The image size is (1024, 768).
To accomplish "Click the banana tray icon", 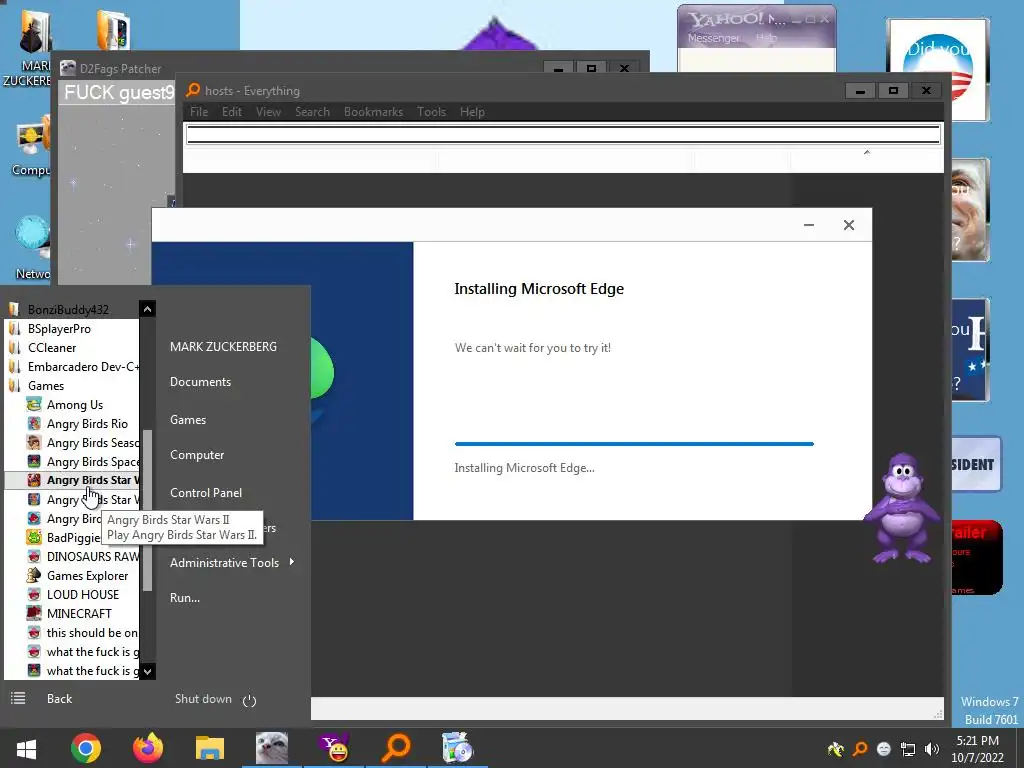I will 835,749.
